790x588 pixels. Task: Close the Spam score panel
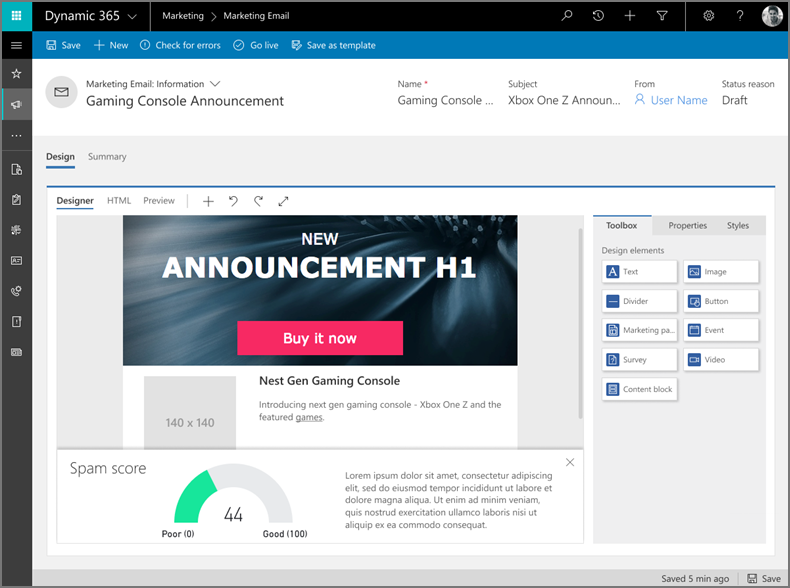tap(570, 462)
